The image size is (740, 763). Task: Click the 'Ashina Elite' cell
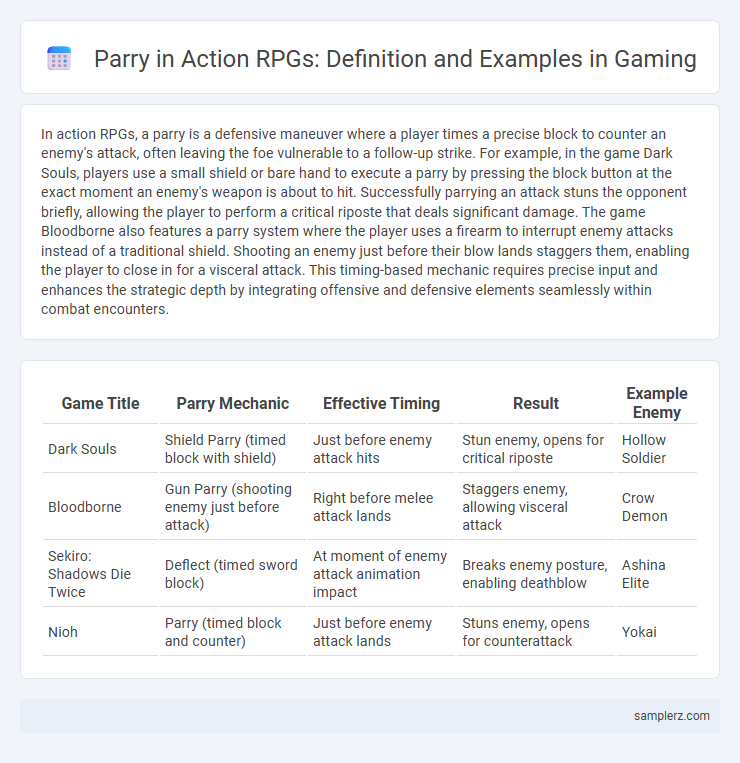pyautogui.click(x=656, y=574)
